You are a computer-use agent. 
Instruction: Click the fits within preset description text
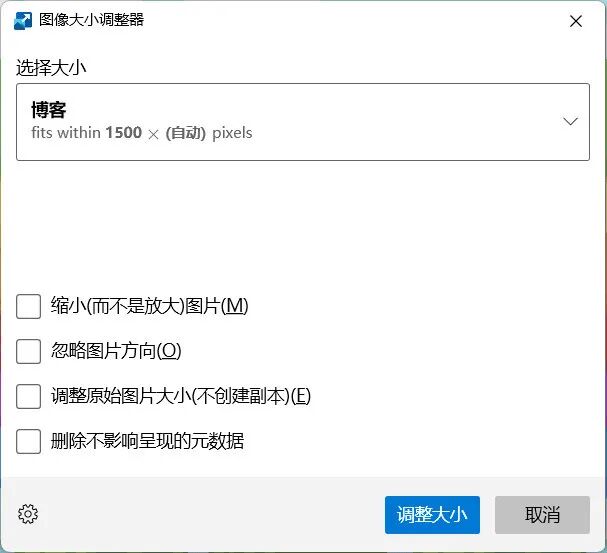[x=142, y=133]
